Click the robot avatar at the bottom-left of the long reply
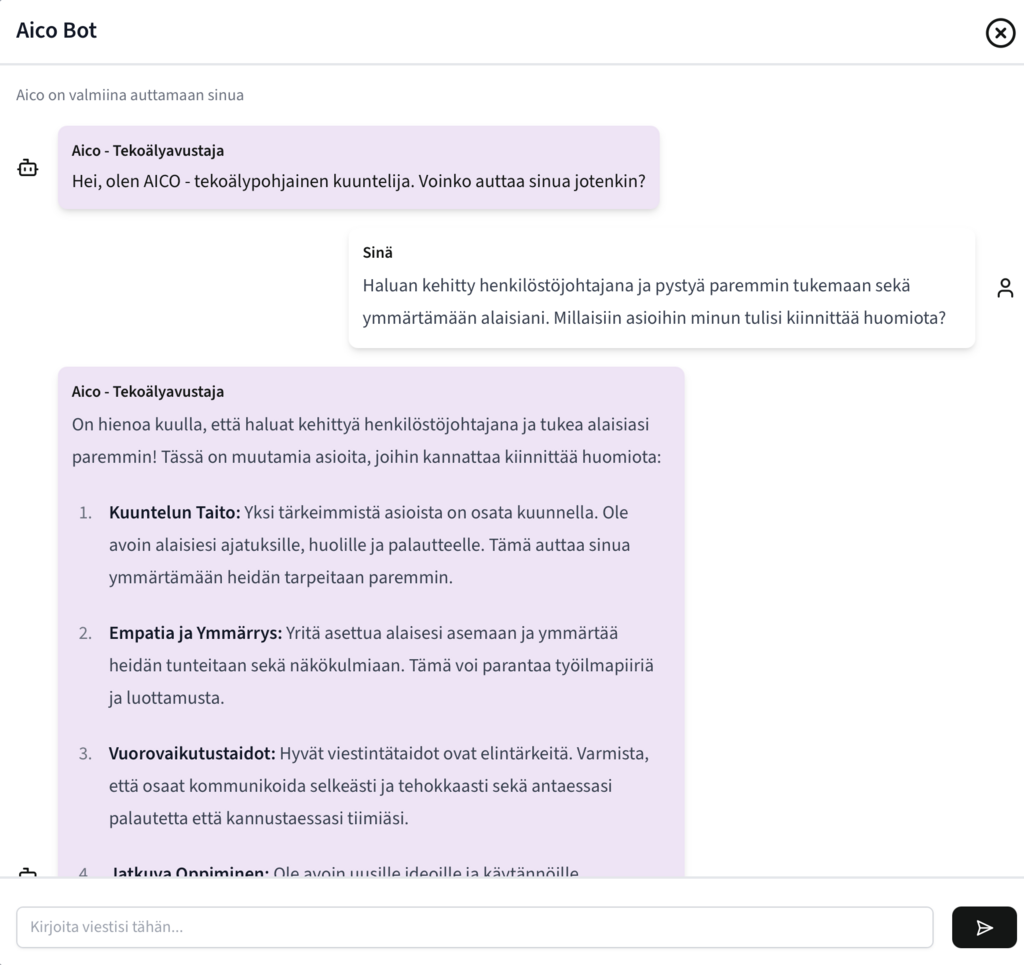 (x=28, y=872)
